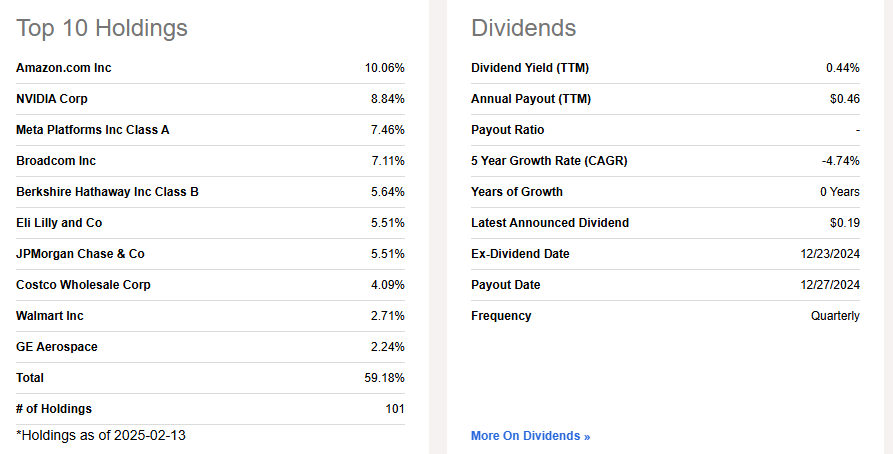Click the 0.44% dividend yield value
The width and height of the screenshot is (893, 454).
843,68
